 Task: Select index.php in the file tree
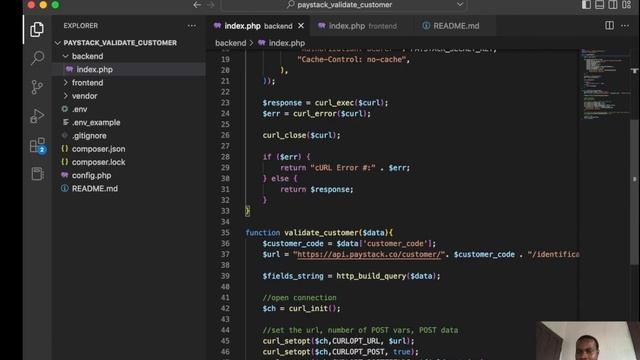click(94, 69)
